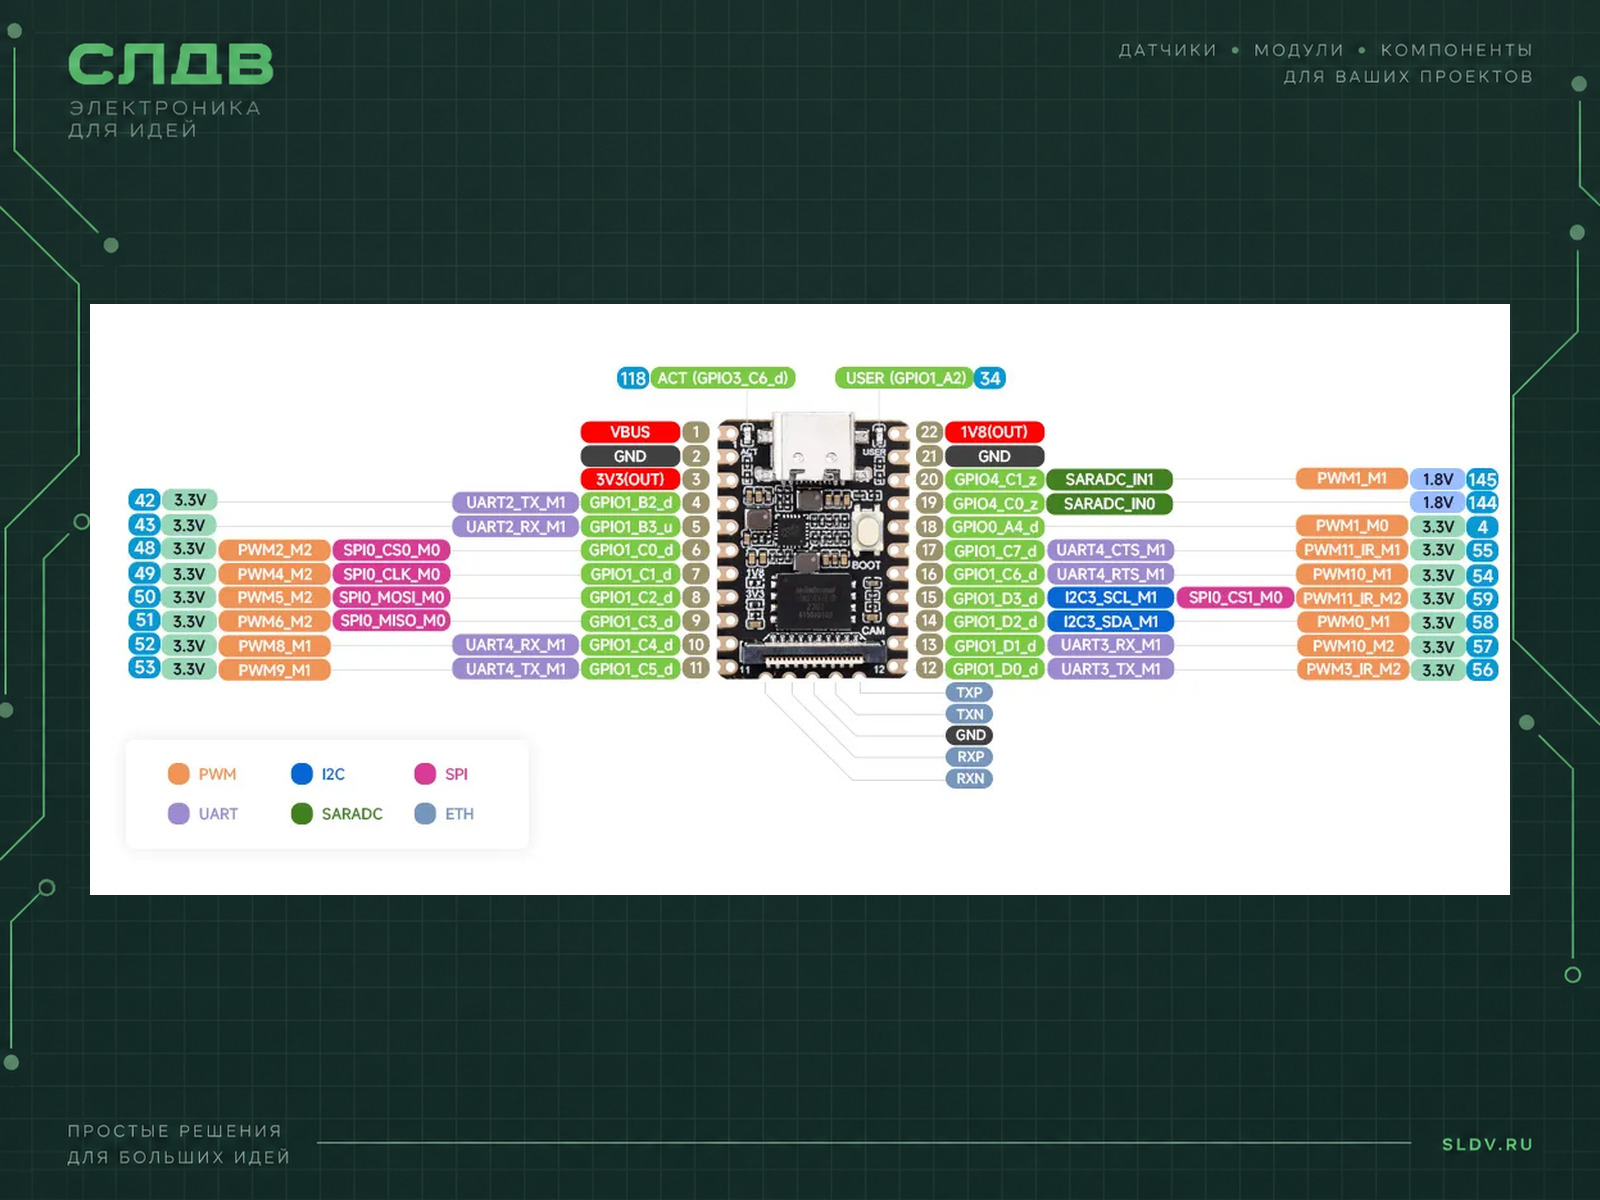The image size is (1600, 1200).
Task: Click the RXN ethernet pin label
Action: point(969,778)
